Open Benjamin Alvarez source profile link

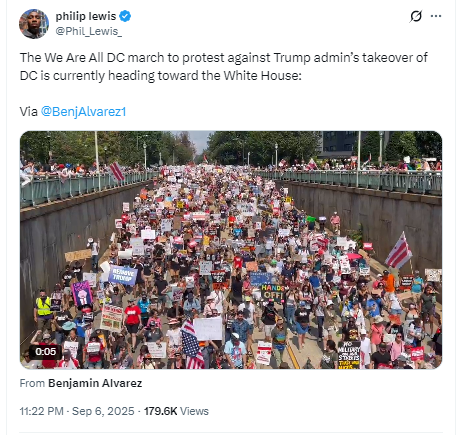[95, 383]
